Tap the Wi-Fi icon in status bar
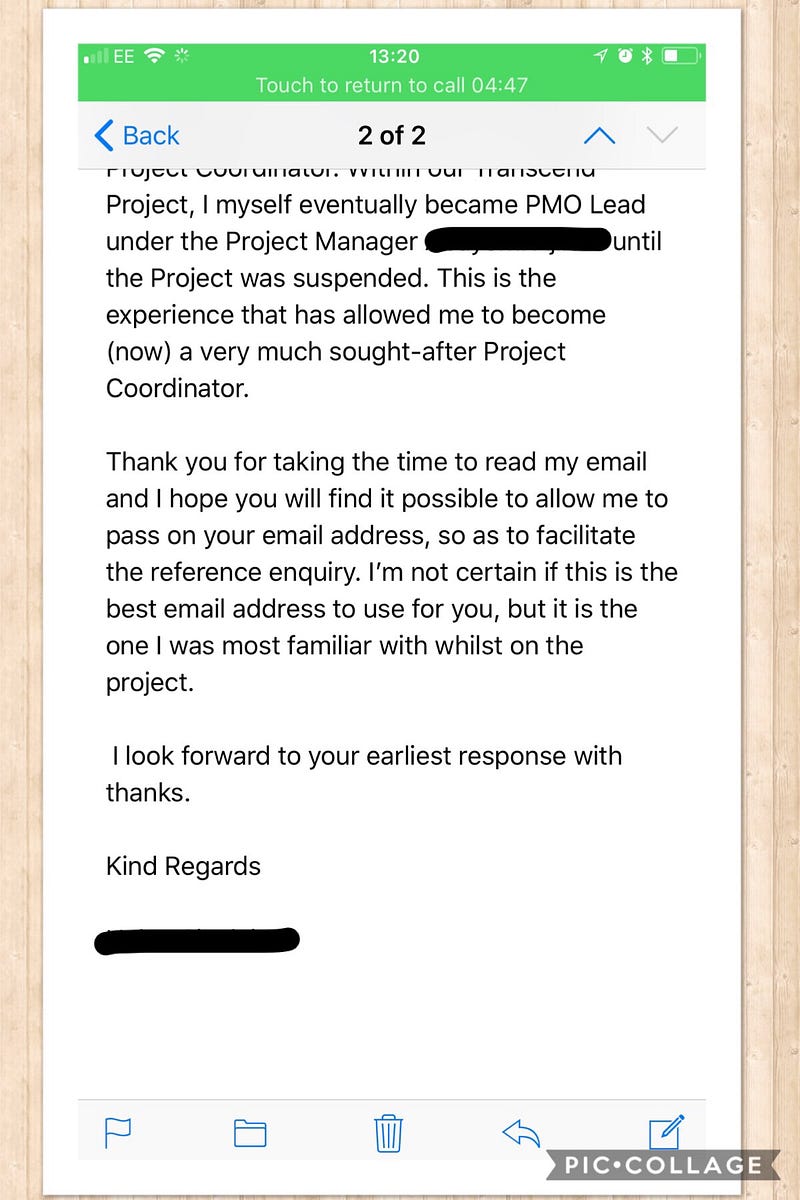 click(153, 56)
